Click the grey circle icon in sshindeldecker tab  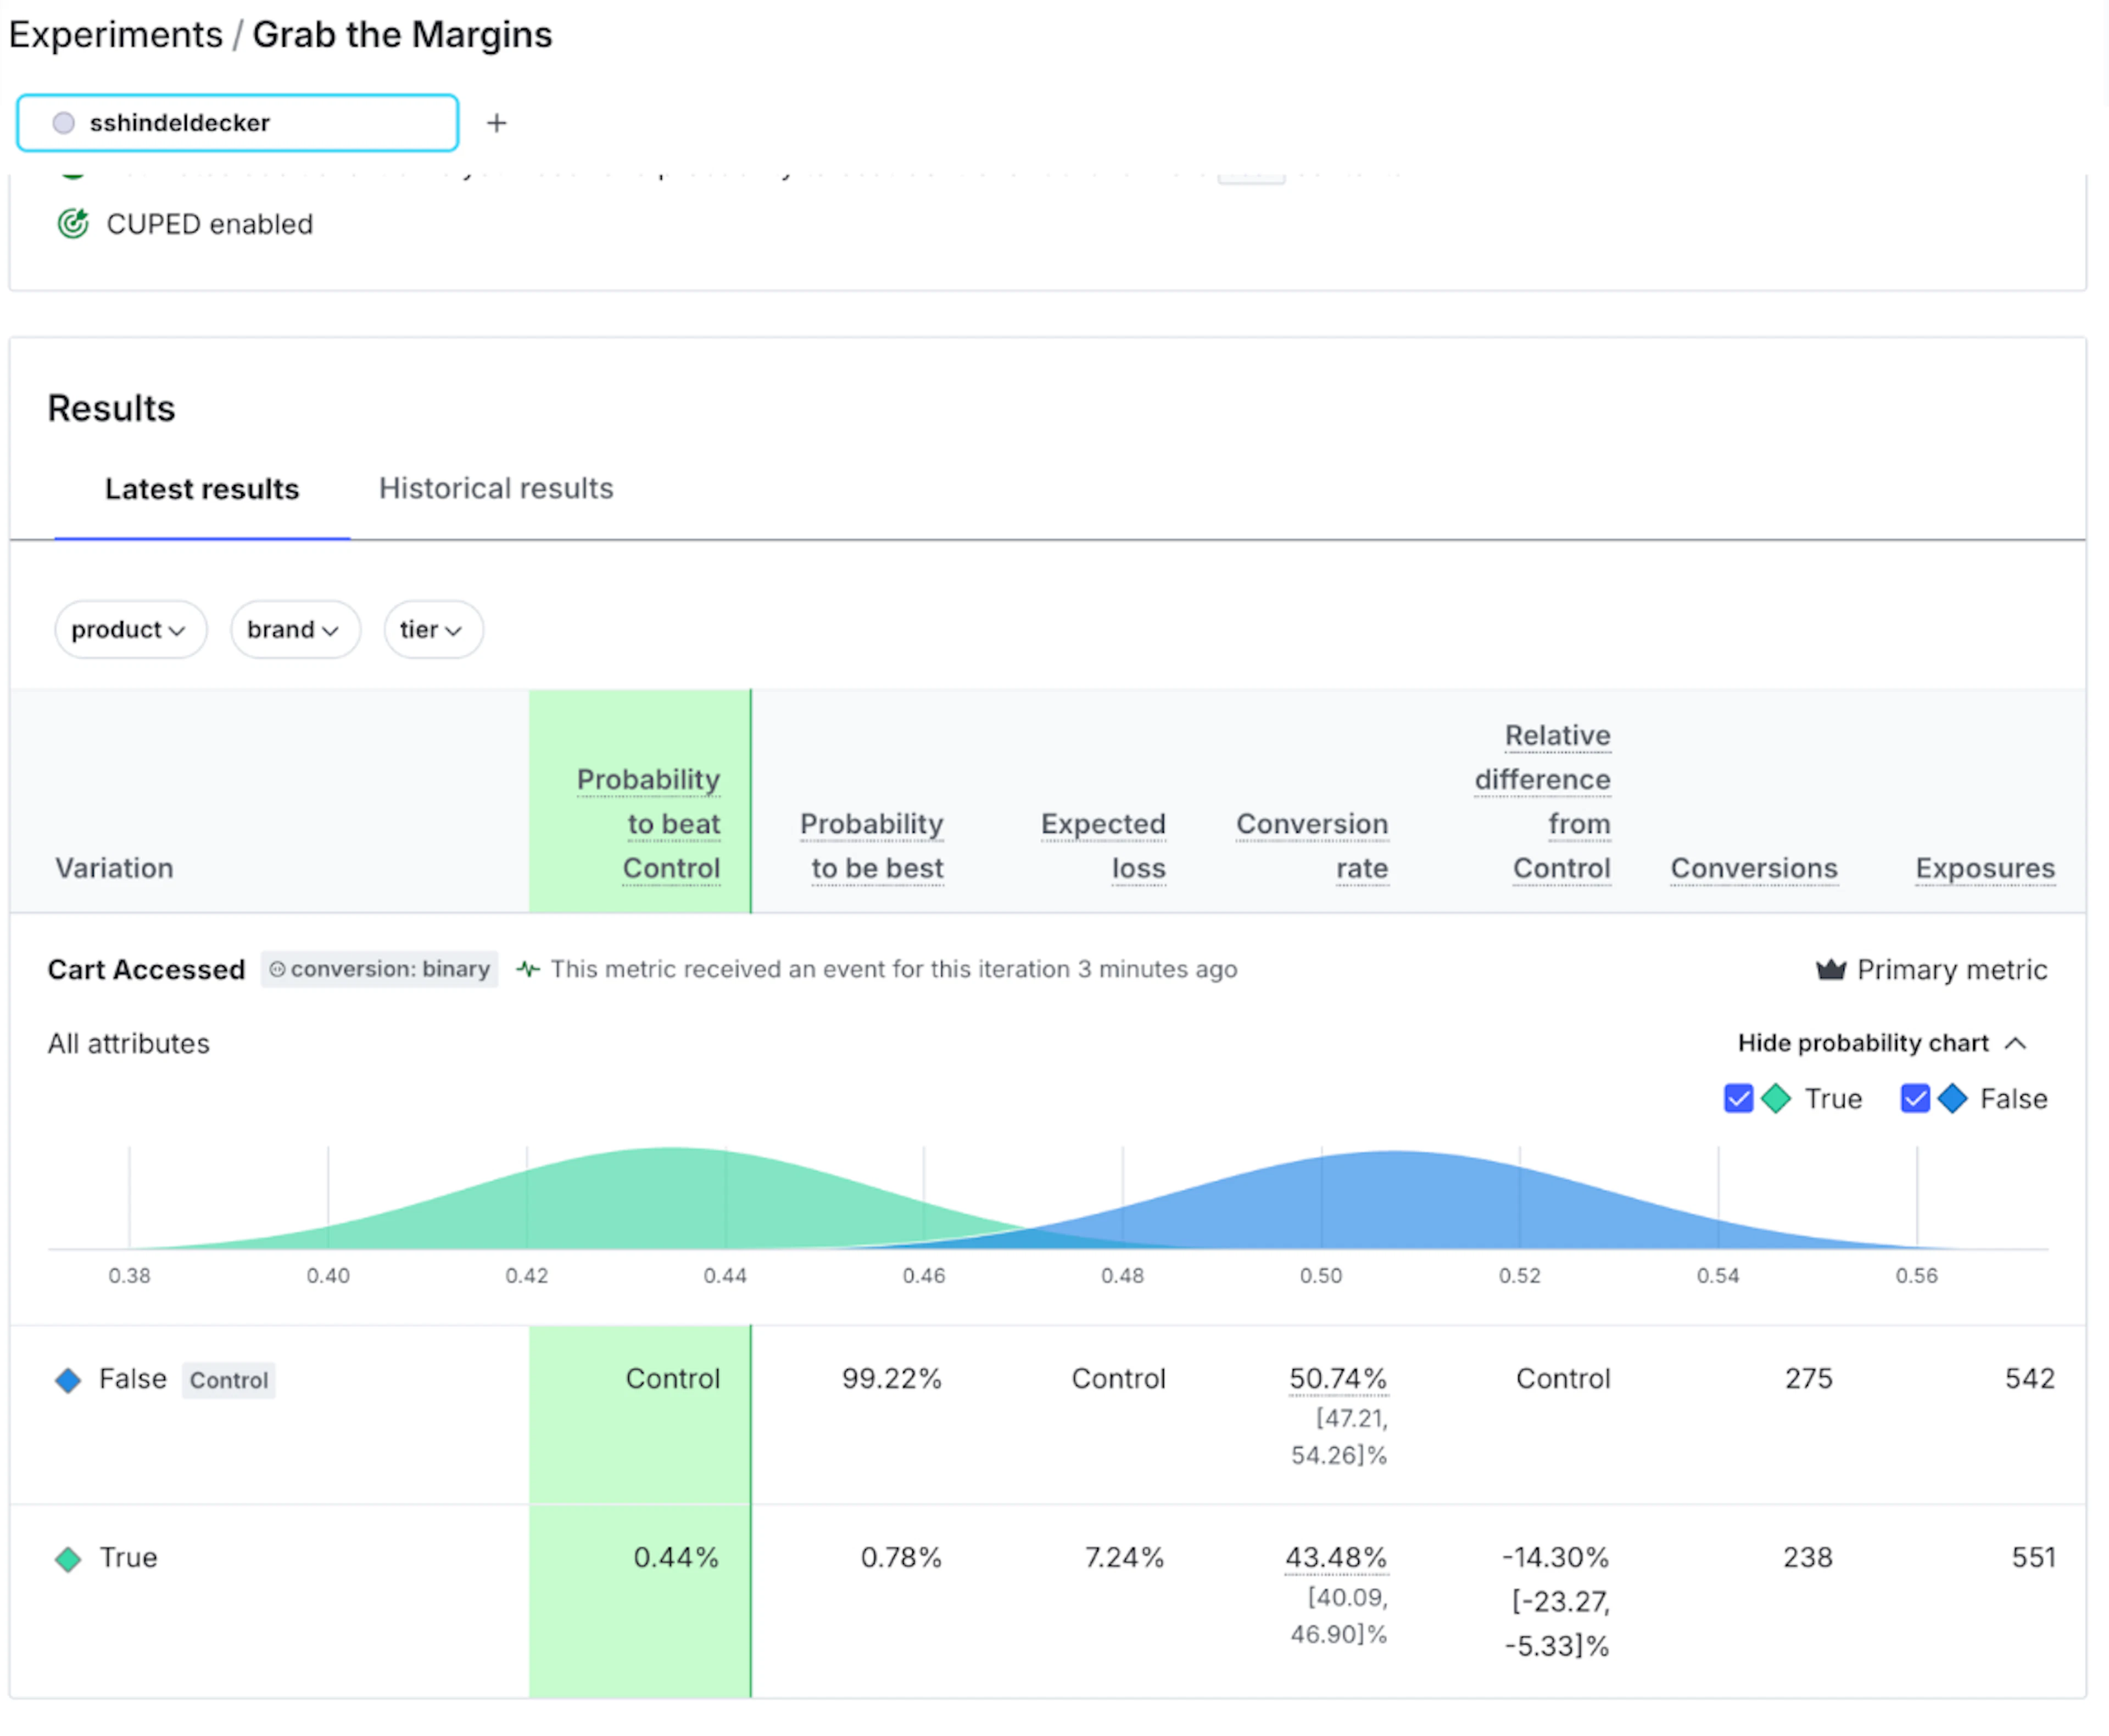point(64,123)
